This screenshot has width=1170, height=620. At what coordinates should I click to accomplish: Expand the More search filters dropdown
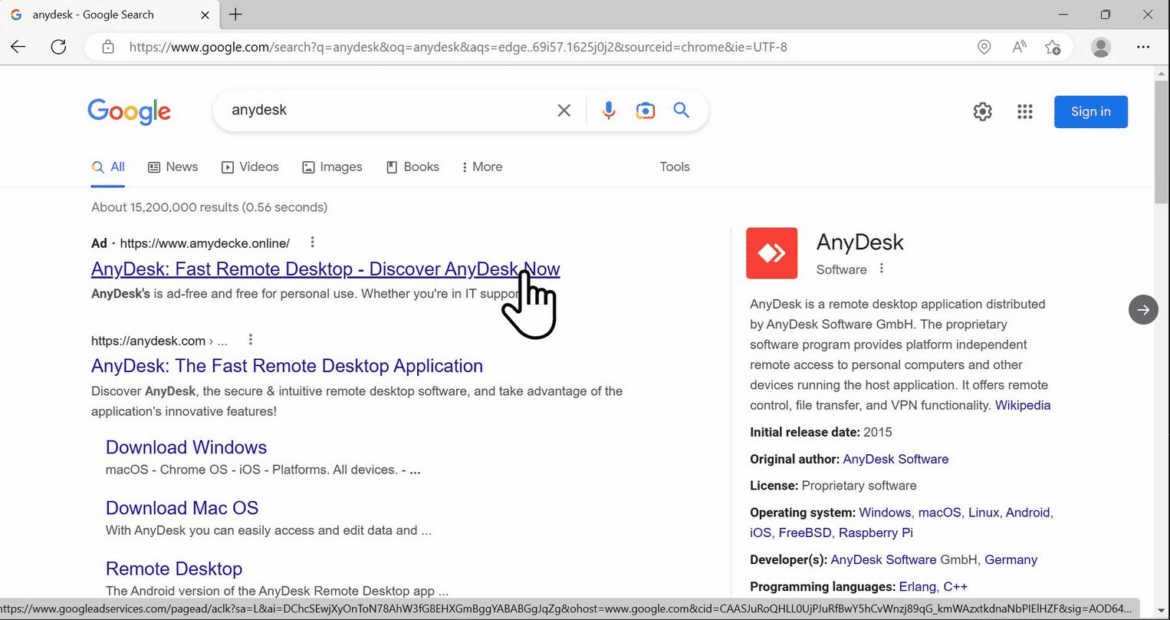point(482,167)
